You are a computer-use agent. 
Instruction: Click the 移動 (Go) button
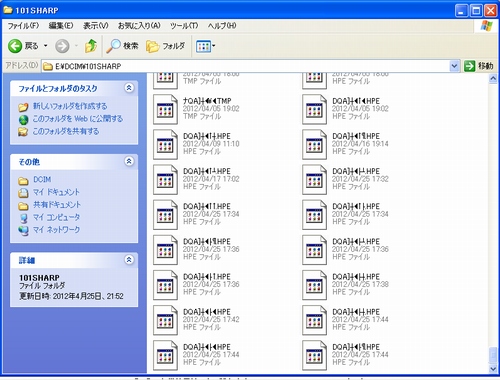pyautogui.click(x=479, y=66)
